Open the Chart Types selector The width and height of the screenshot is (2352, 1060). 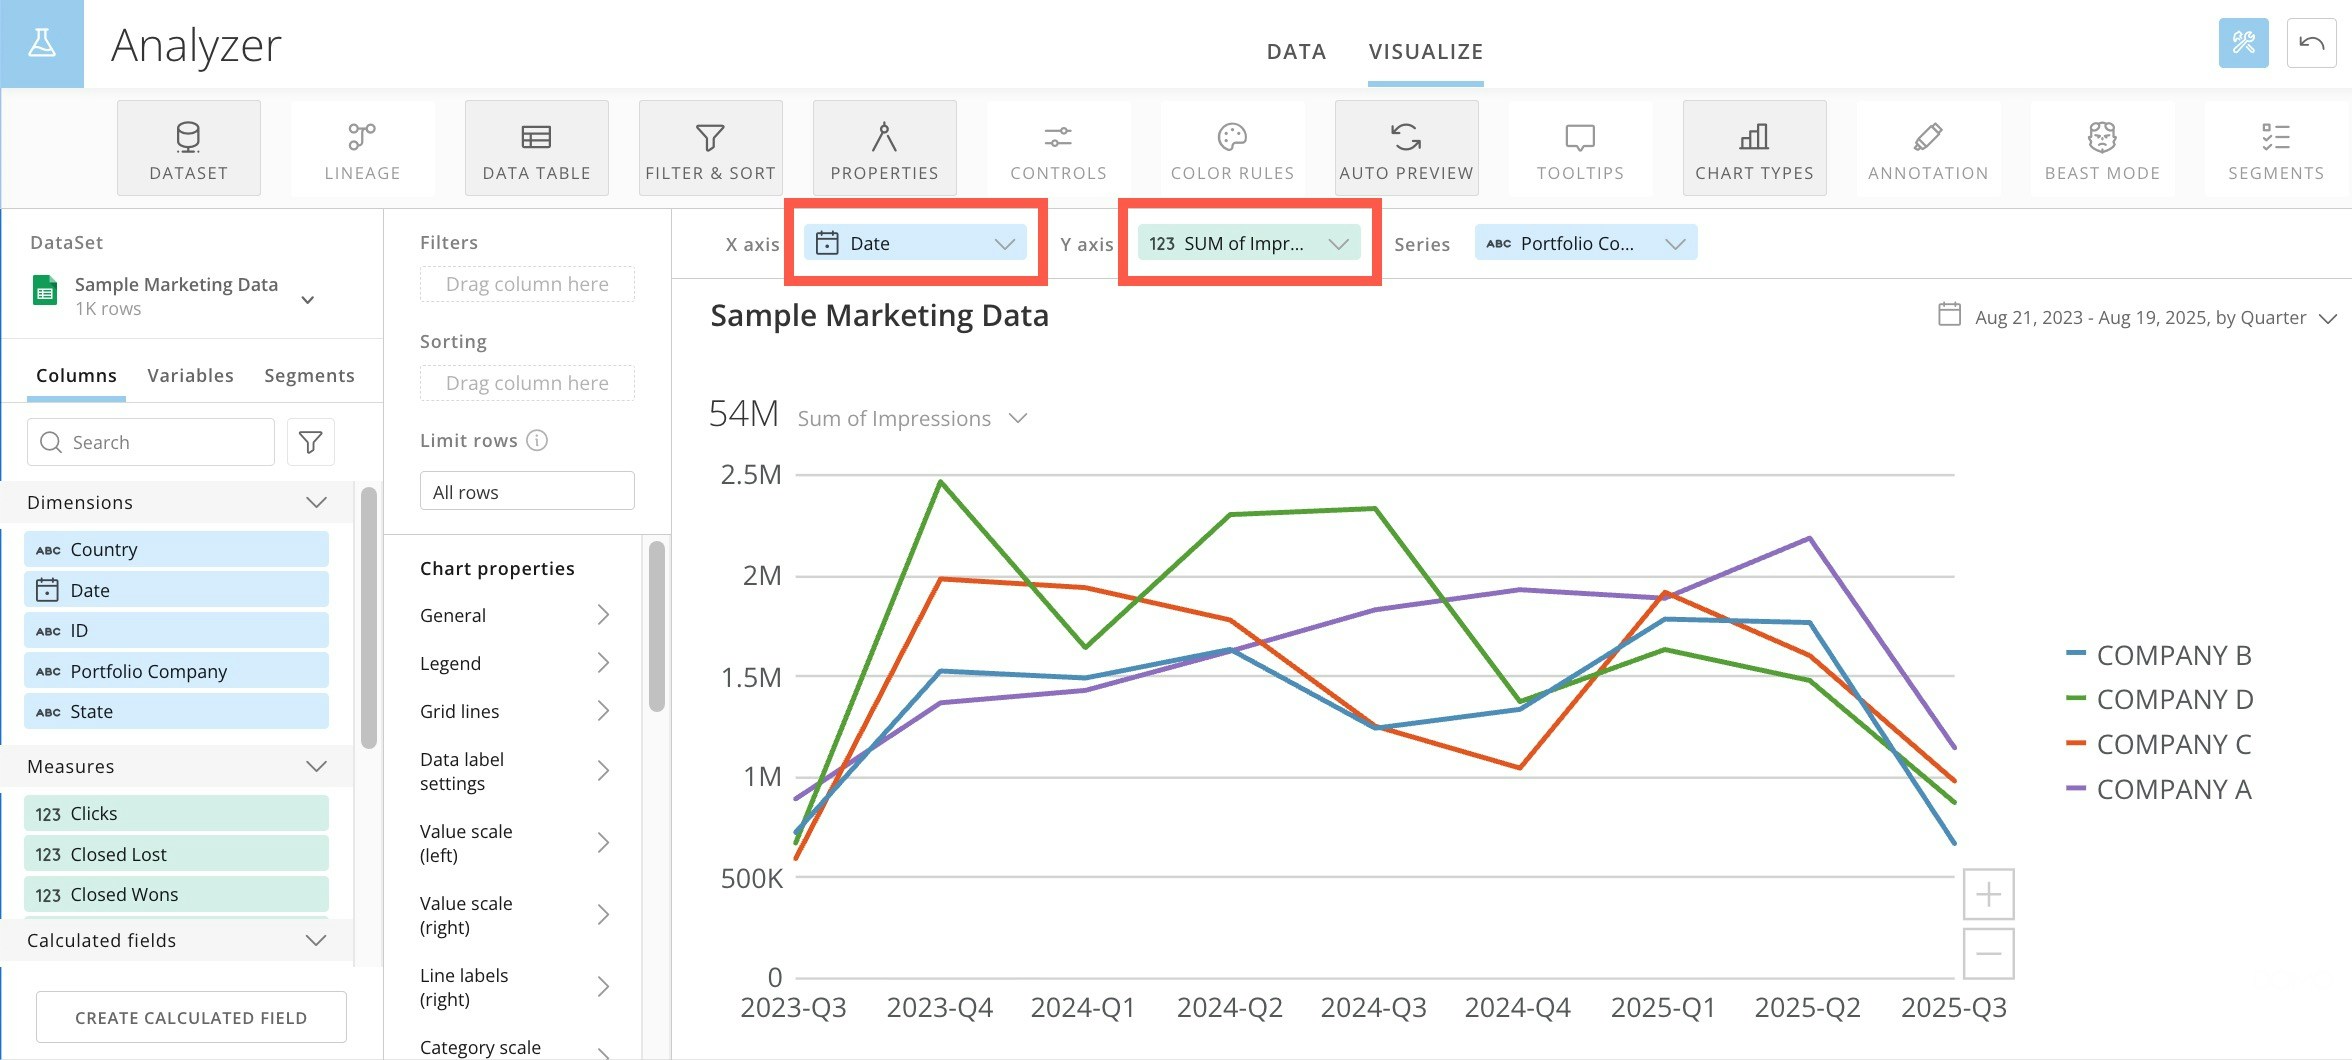(x=1754, y=148)
